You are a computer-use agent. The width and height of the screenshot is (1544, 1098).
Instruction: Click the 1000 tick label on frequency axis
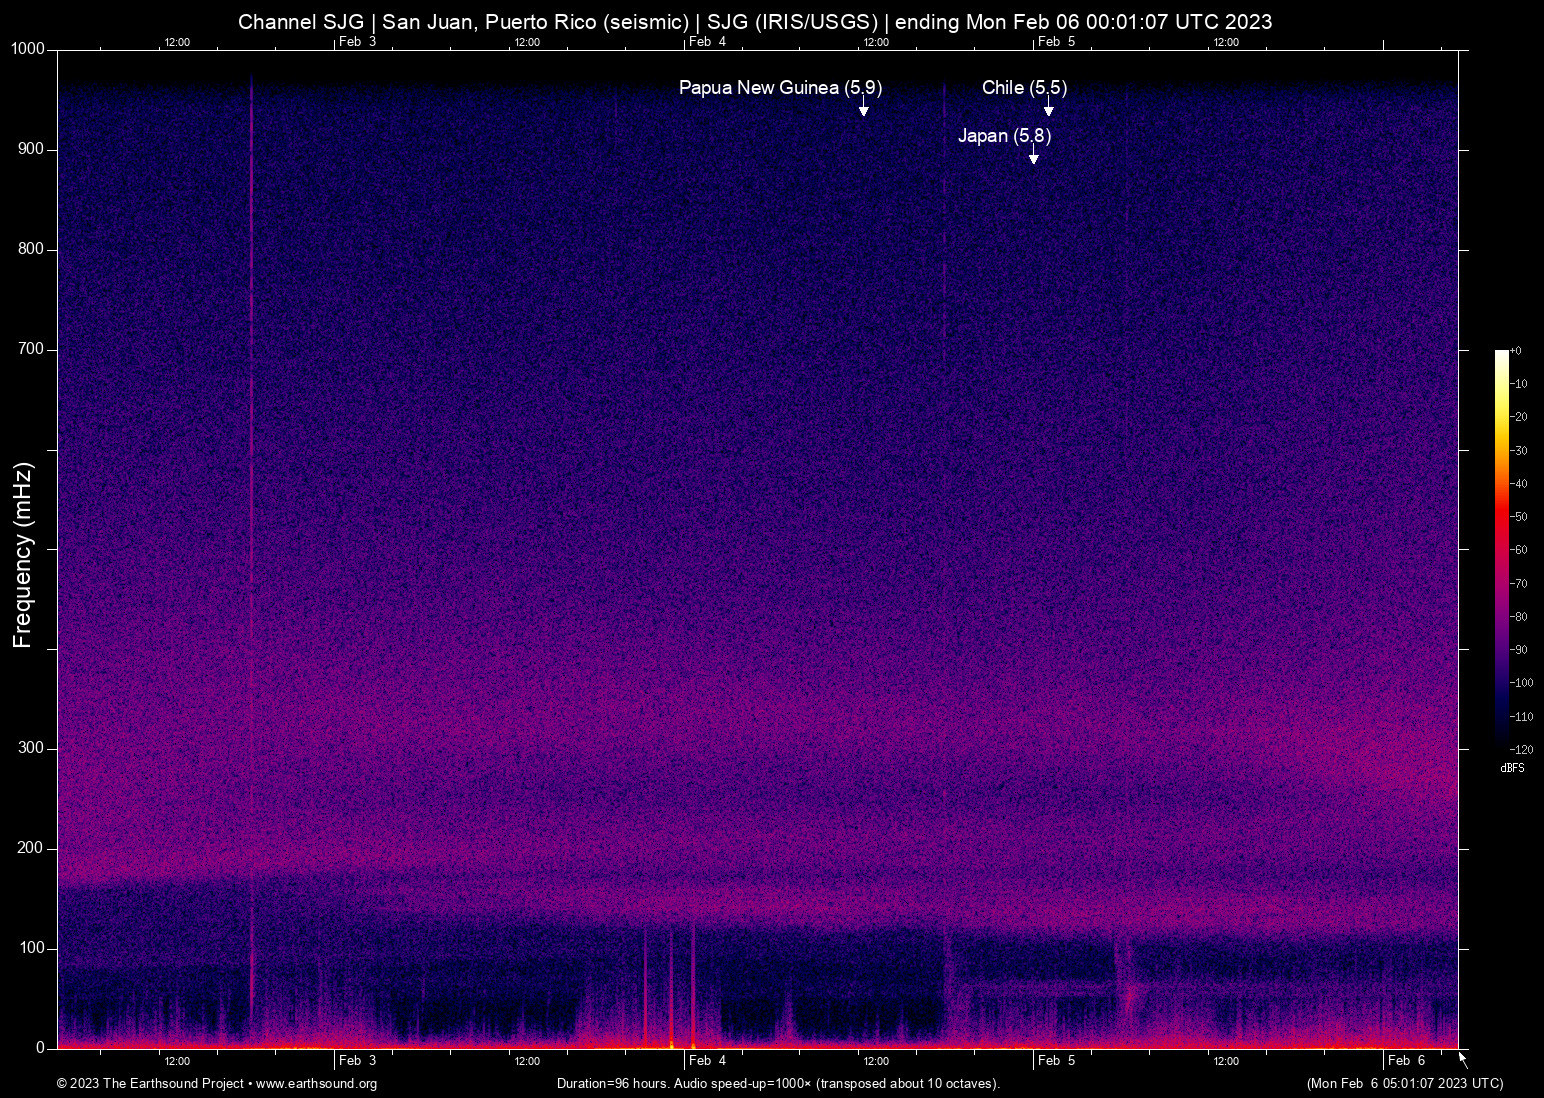pos(28,49)
